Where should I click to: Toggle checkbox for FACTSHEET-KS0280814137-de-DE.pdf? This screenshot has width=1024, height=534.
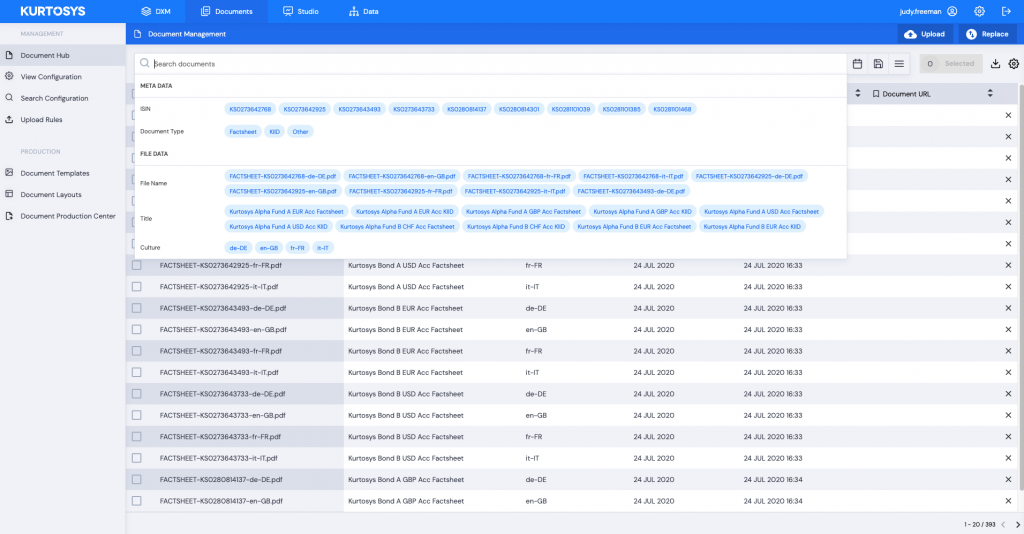point(136,479)
